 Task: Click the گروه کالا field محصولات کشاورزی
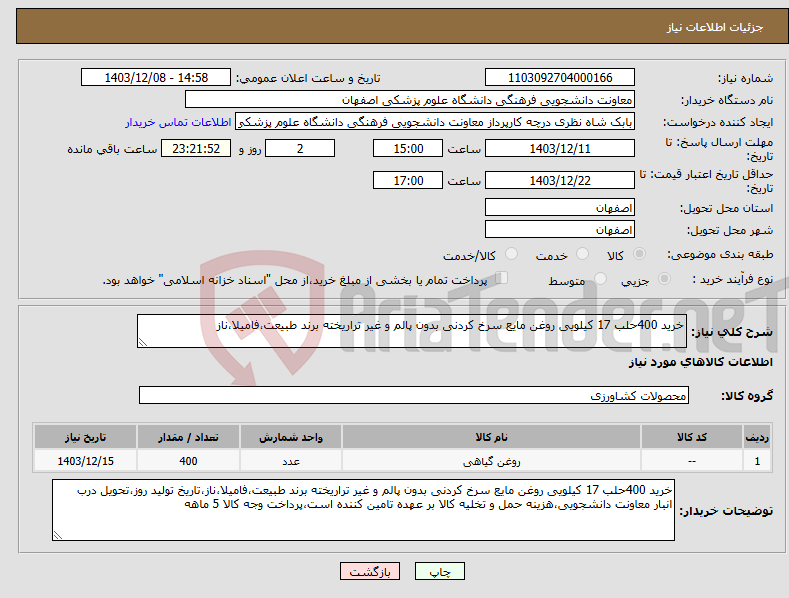[x=414, y=395]
